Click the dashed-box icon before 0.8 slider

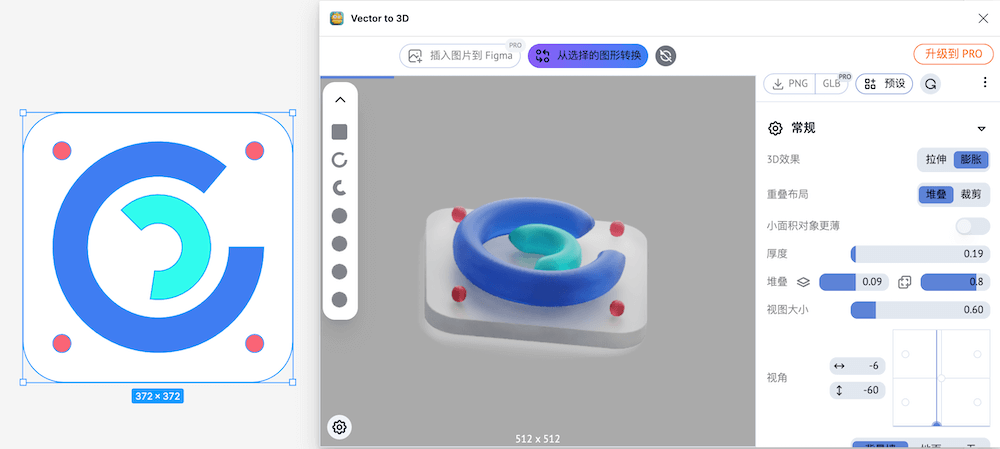(x=904, y=282)
